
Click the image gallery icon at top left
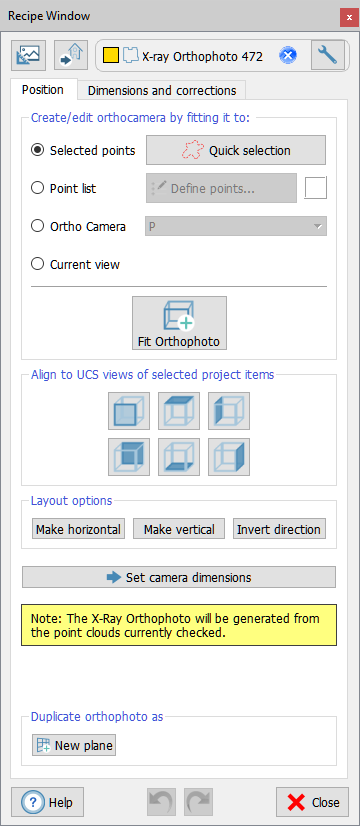click(x=28, y=55)
